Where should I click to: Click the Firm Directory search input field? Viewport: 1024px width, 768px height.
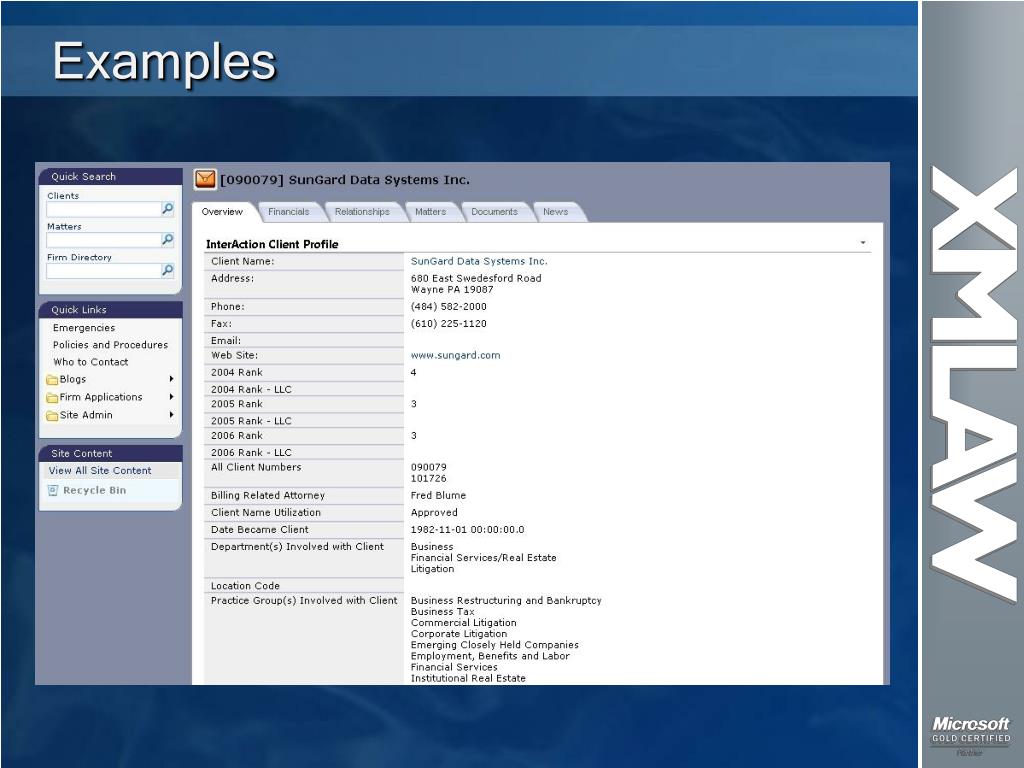coord(103,270)
